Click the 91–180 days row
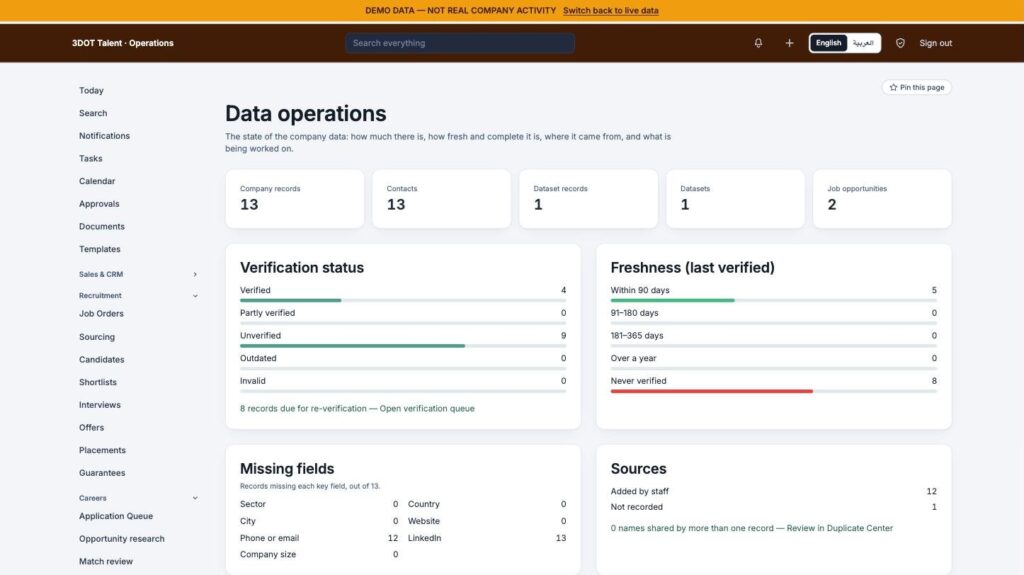This screenshot has width=1024, height=575. (774, 314)
